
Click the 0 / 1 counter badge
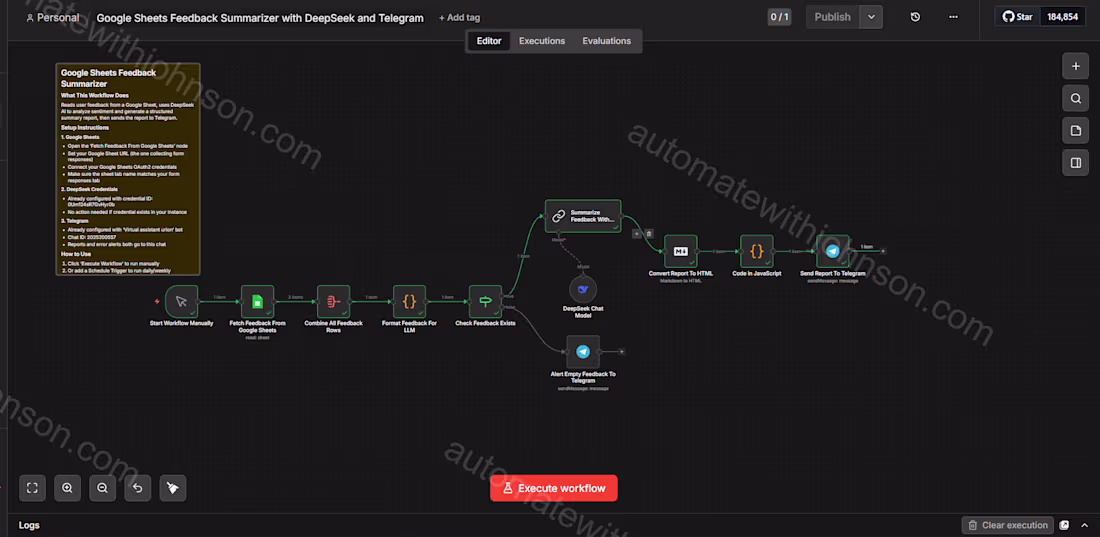coord(779,17)
